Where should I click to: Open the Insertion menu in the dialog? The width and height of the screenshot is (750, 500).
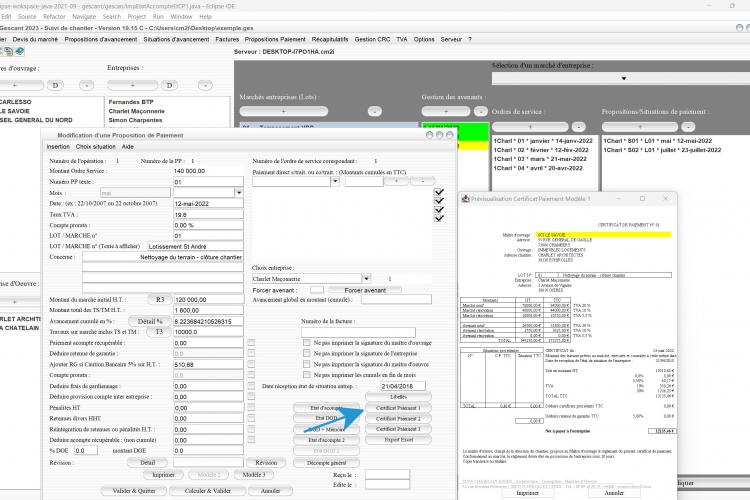click(58, 146)
